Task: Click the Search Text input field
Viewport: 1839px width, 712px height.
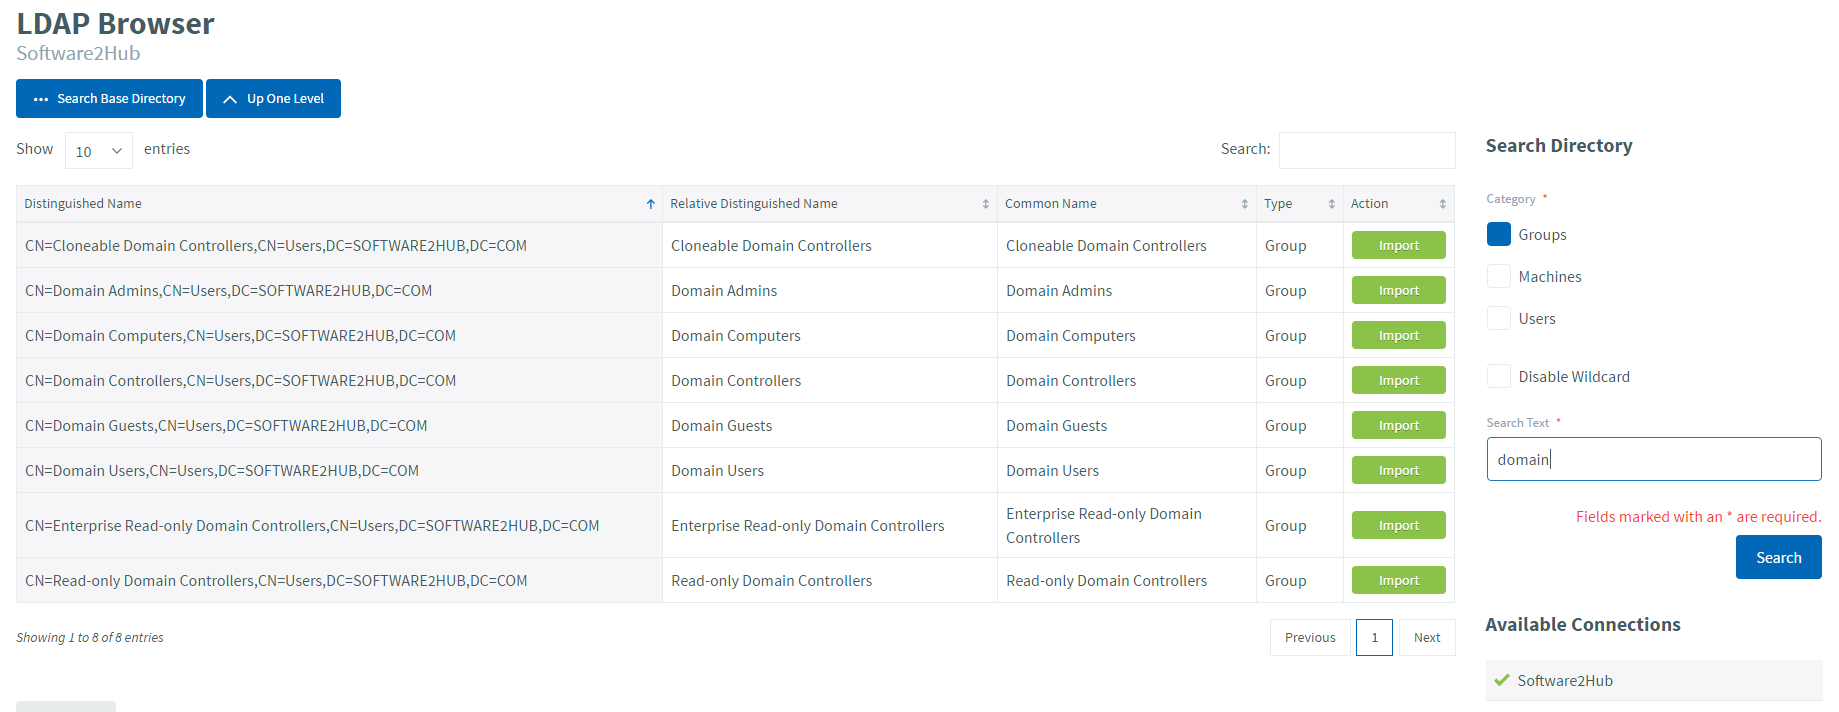Action: (1653, 459)
